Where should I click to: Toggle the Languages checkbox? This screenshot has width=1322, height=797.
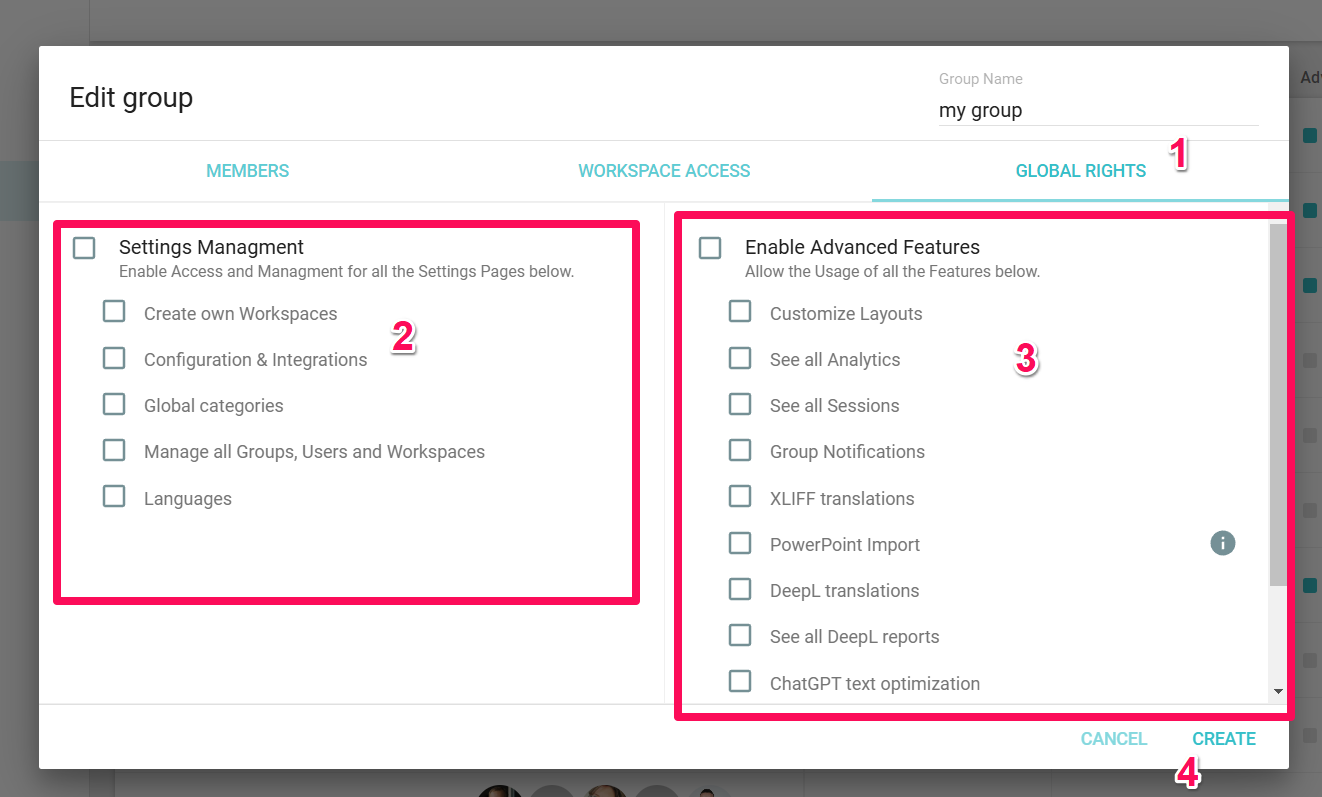[114, 496]
